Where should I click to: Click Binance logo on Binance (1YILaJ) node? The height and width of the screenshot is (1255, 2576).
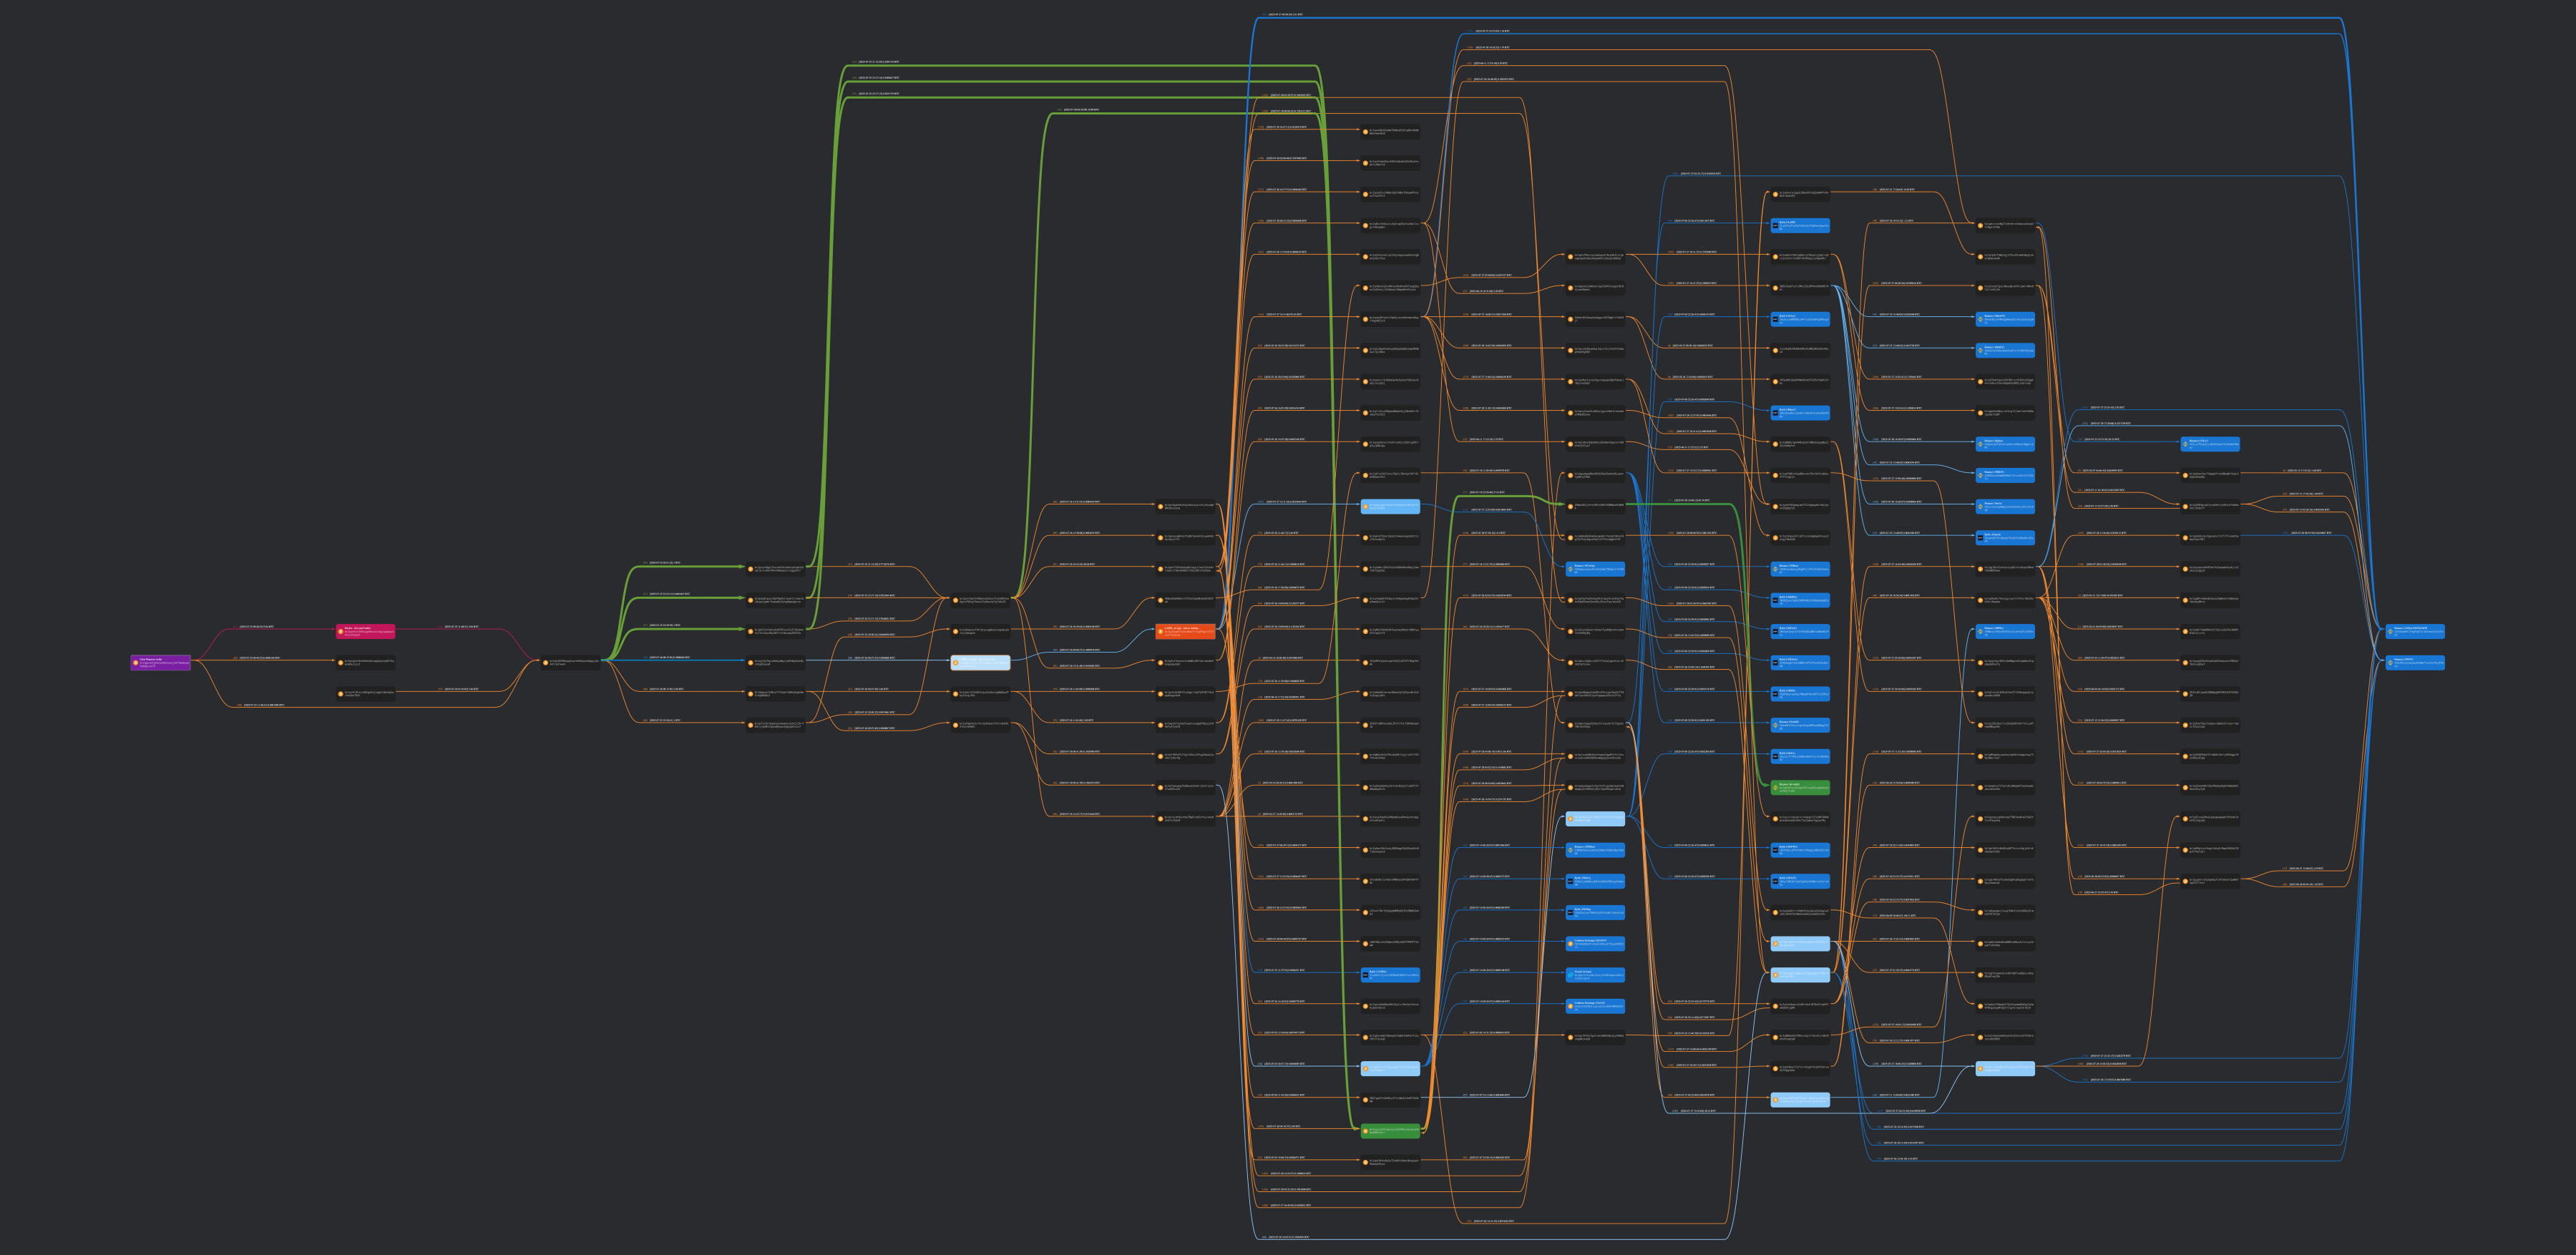2186,445
